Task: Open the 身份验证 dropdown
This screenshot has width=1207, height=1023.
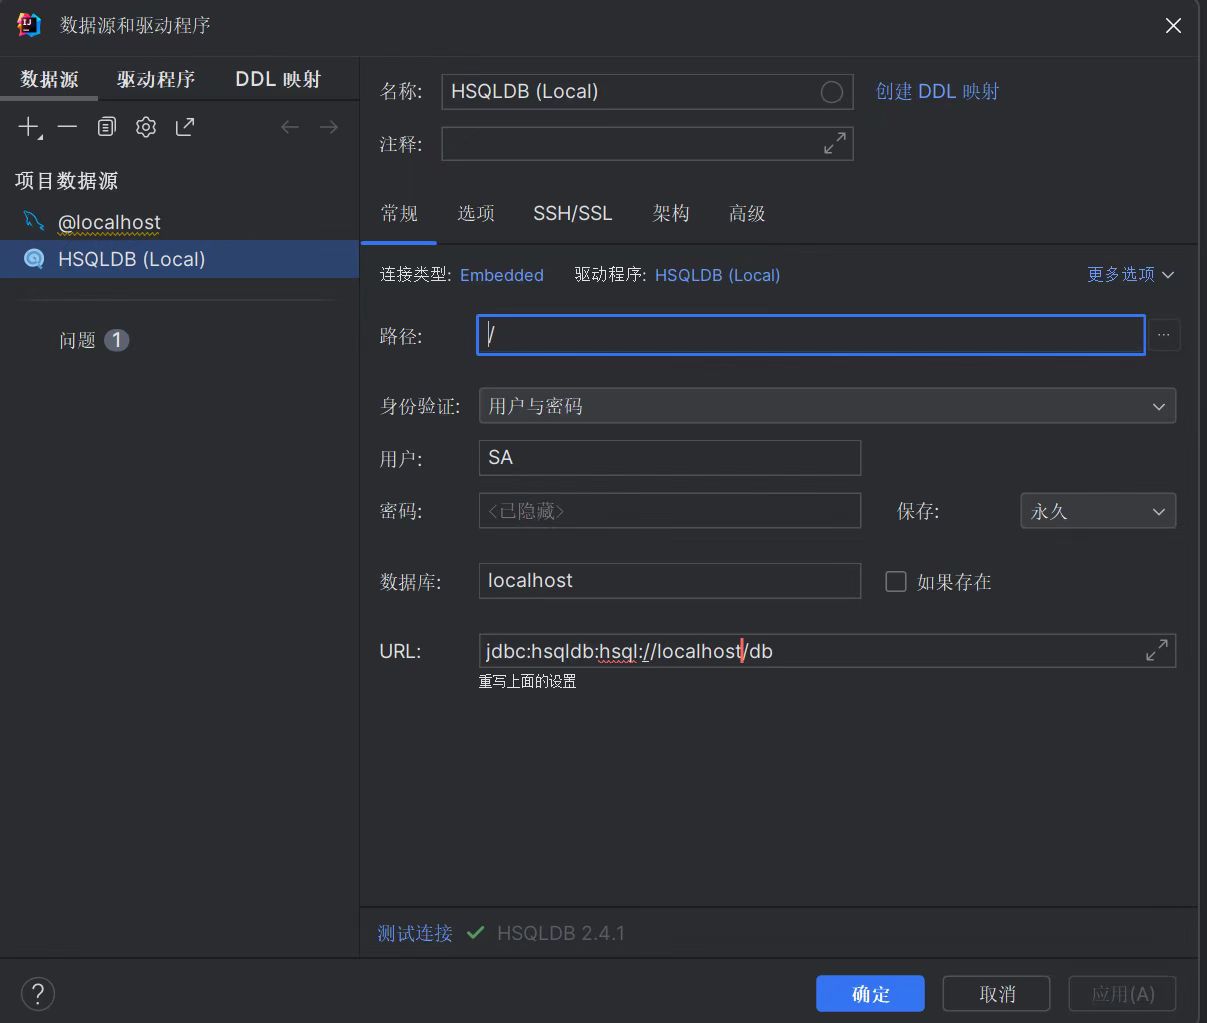Action: point(827,406)
